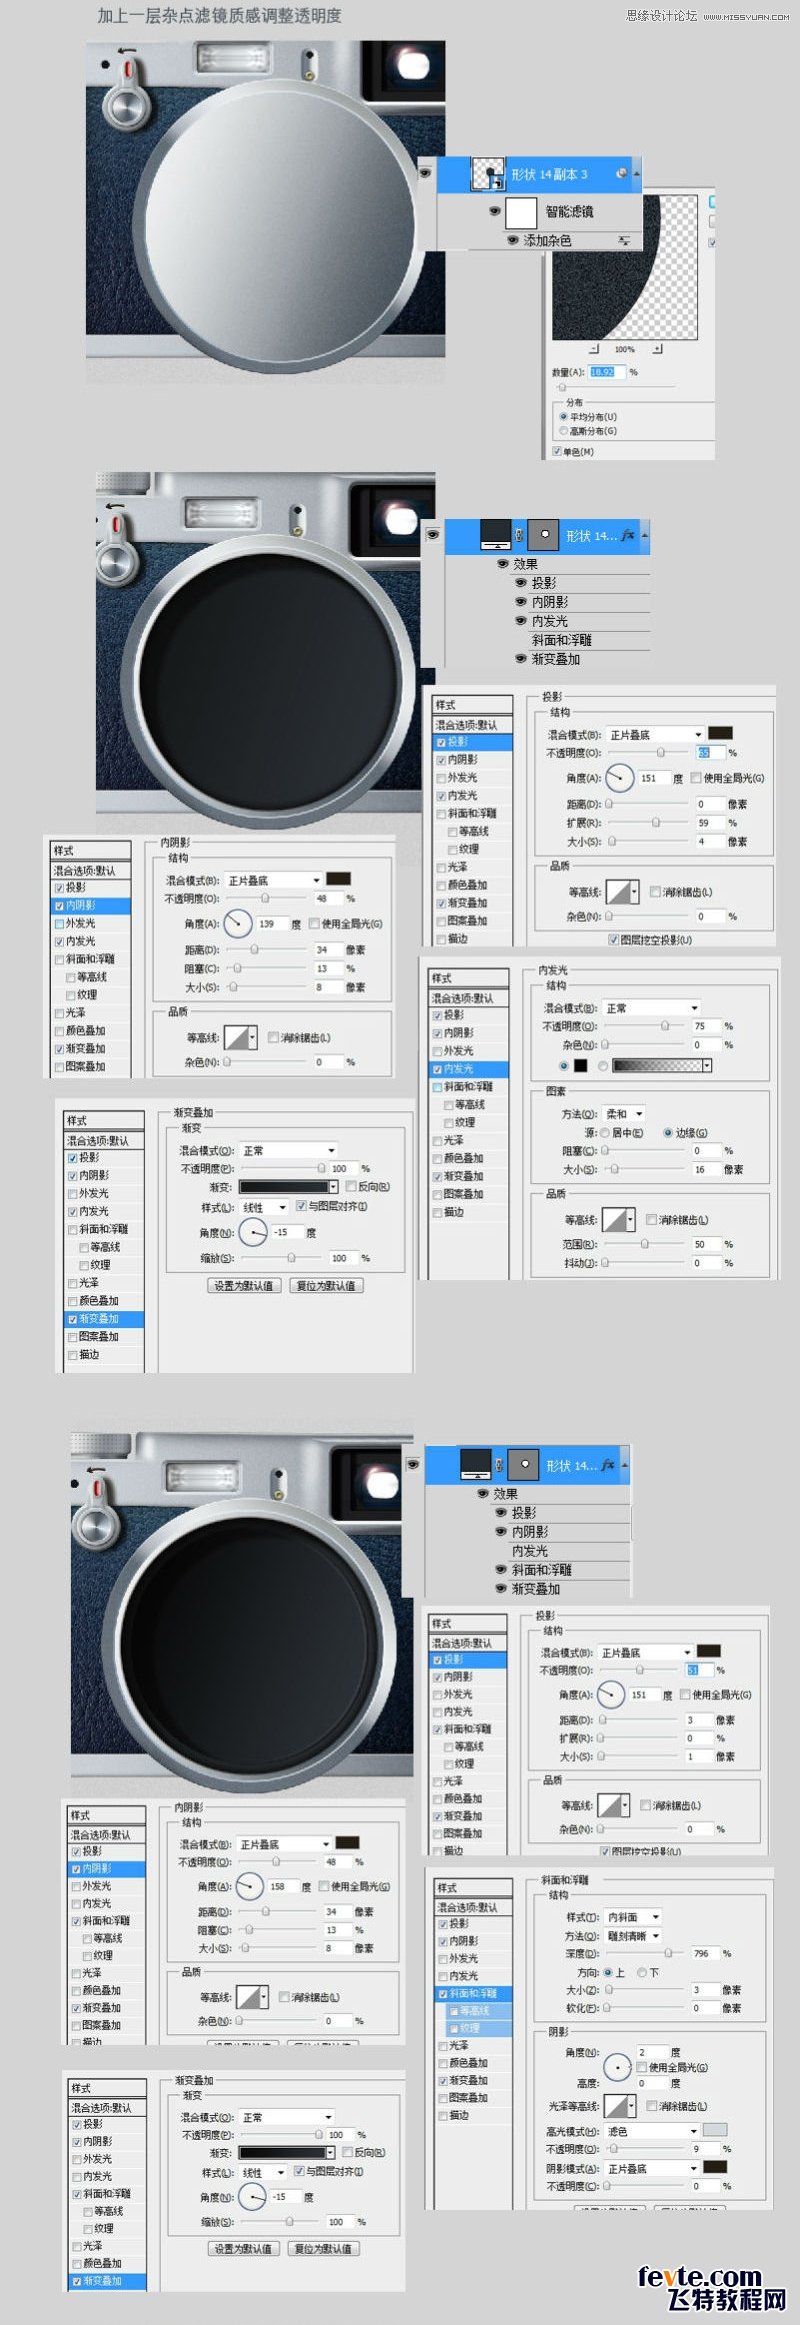800x2325 pixels.
Task: Open the 样式 dropdown showing 内斜面
Action: click(633, 1917)
